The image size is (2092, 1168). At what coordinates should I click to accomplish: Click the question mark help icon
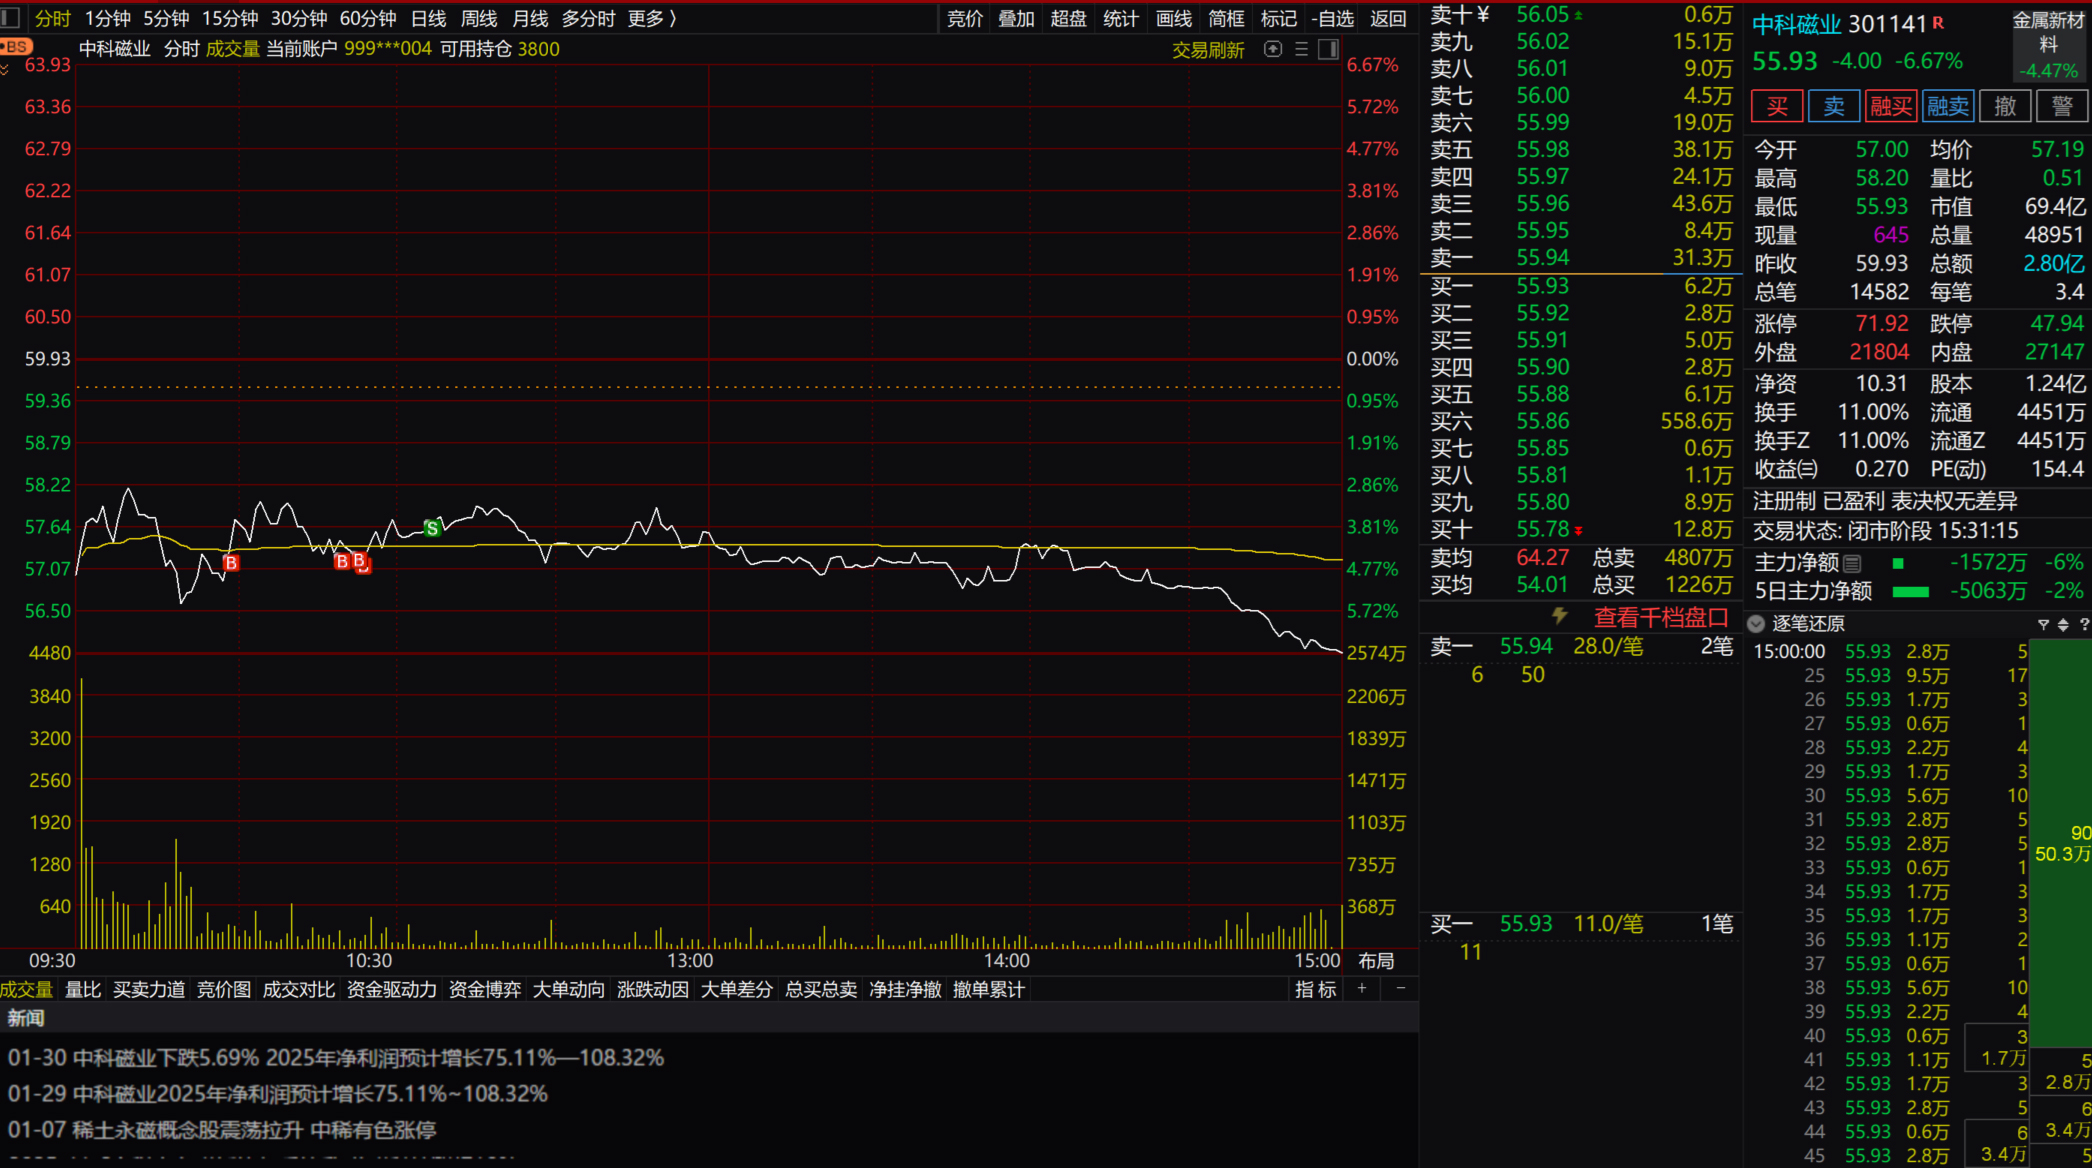(2084, 624)
